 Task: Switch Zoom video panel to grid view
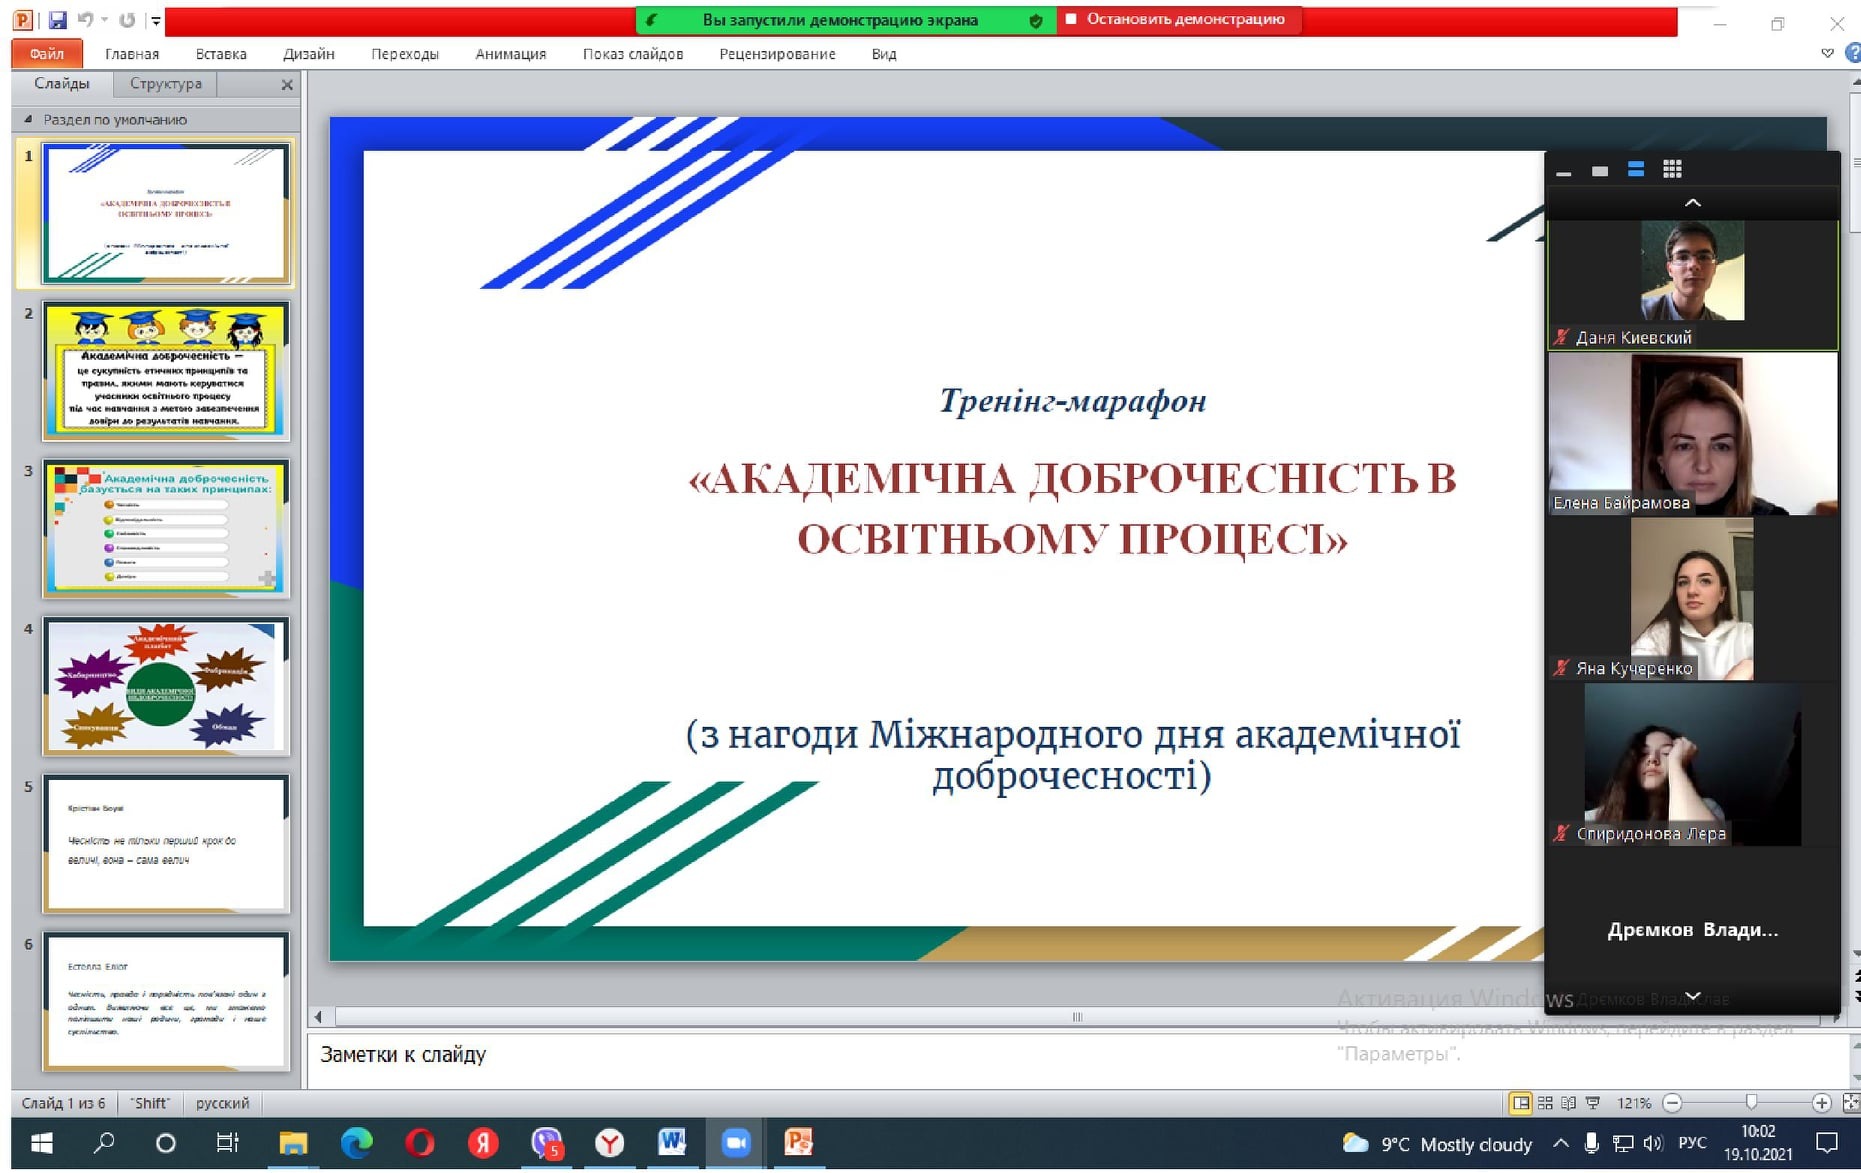(x=1671, y=170)
